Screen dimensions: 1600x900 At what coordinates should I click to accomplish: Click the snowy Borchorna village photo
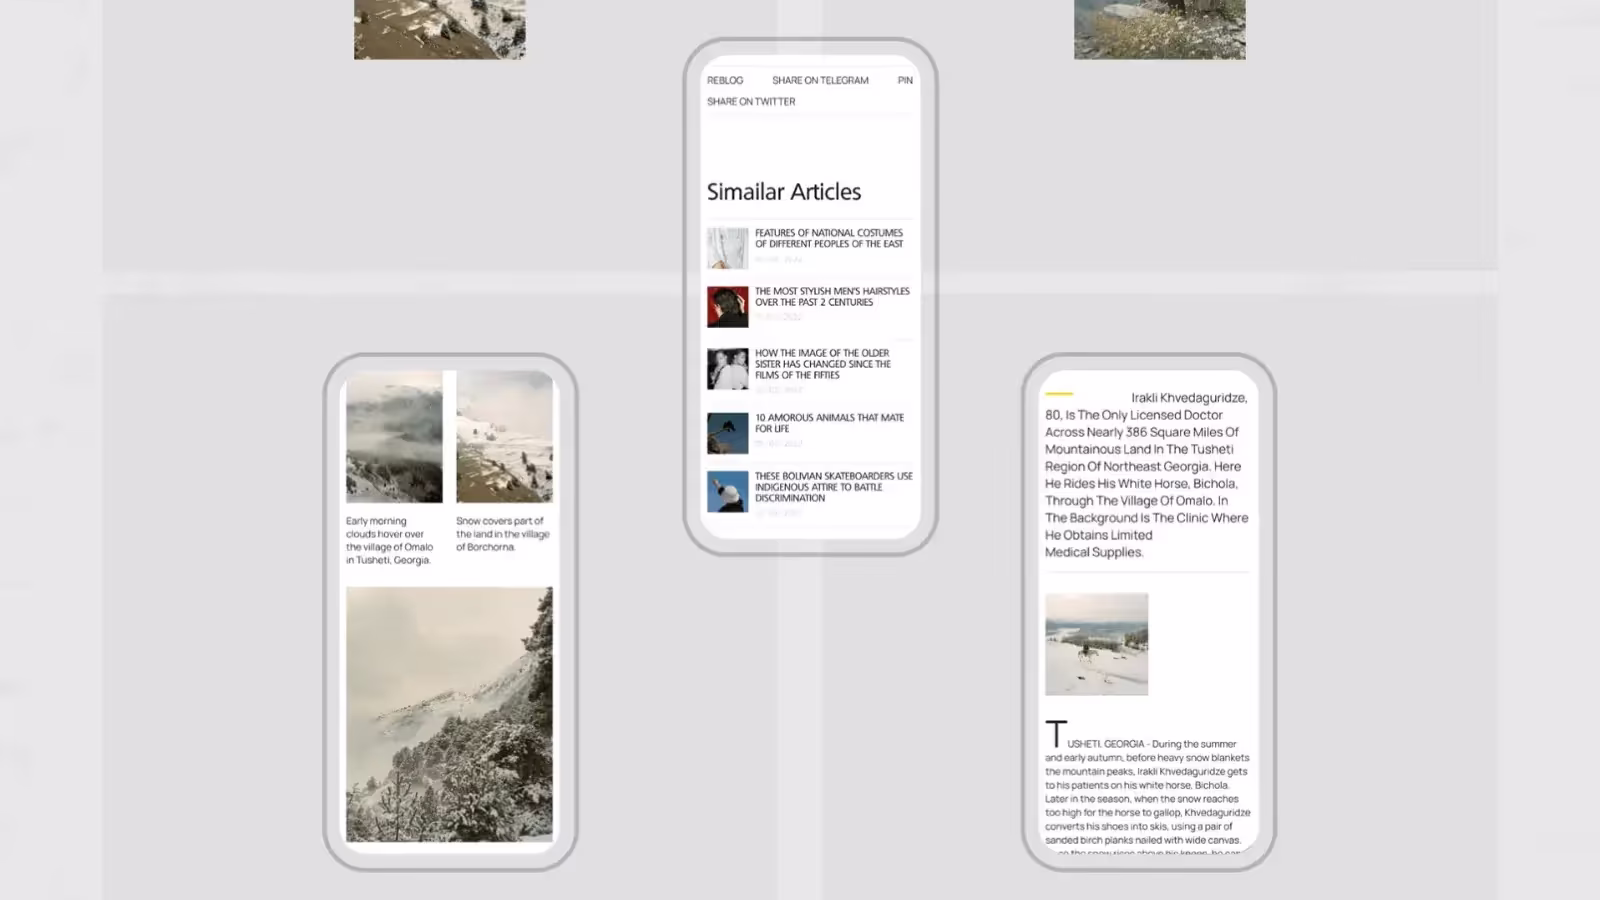click(504, 437)
